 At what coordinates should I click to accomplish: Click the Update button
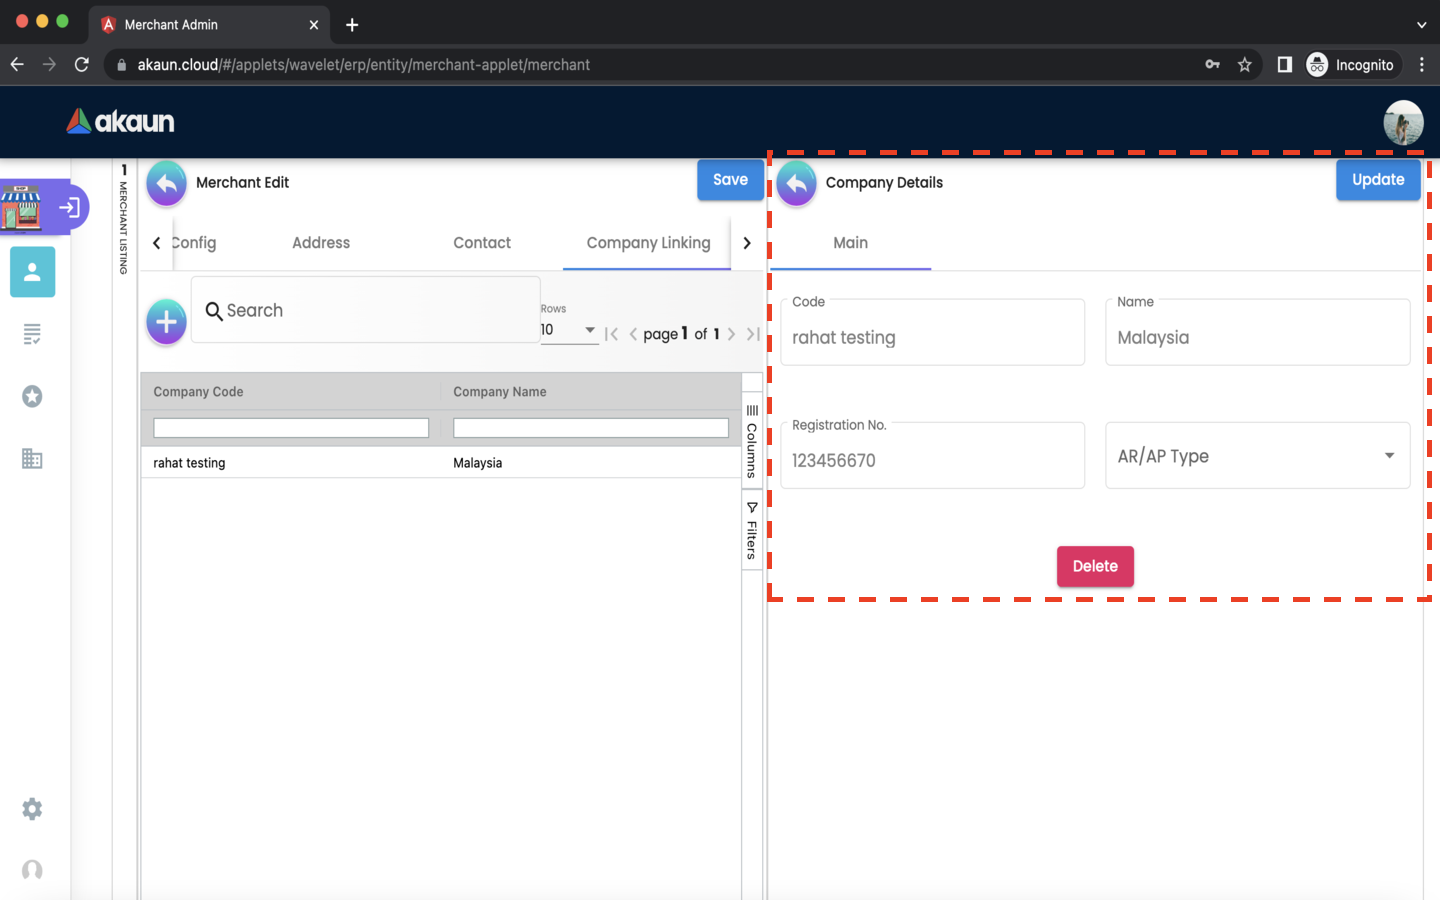1378,180
